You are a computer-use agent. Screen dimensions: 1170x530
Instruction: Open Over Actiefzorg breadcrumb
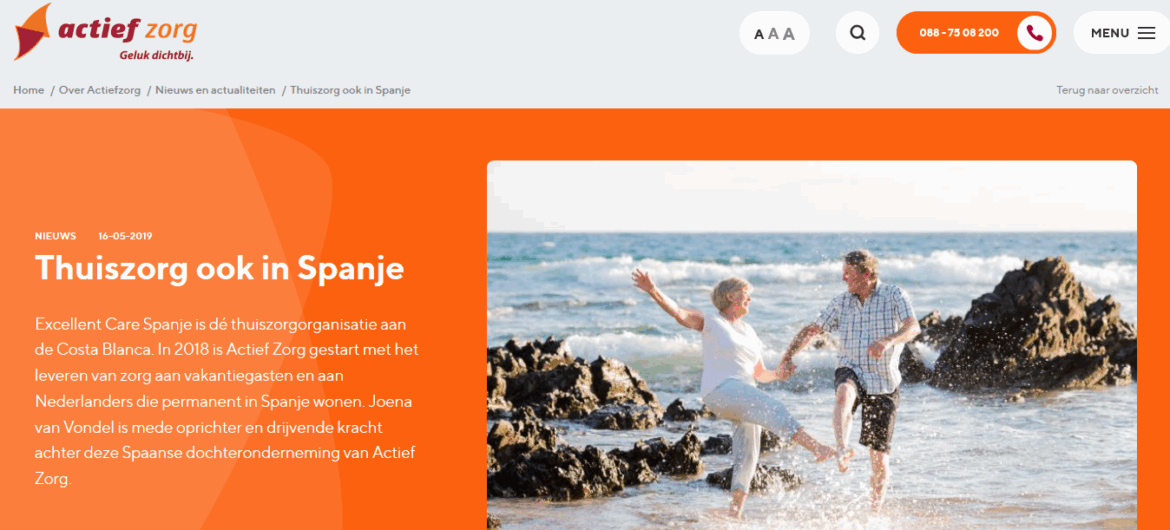pyautogui.click(x=100, y=90)
